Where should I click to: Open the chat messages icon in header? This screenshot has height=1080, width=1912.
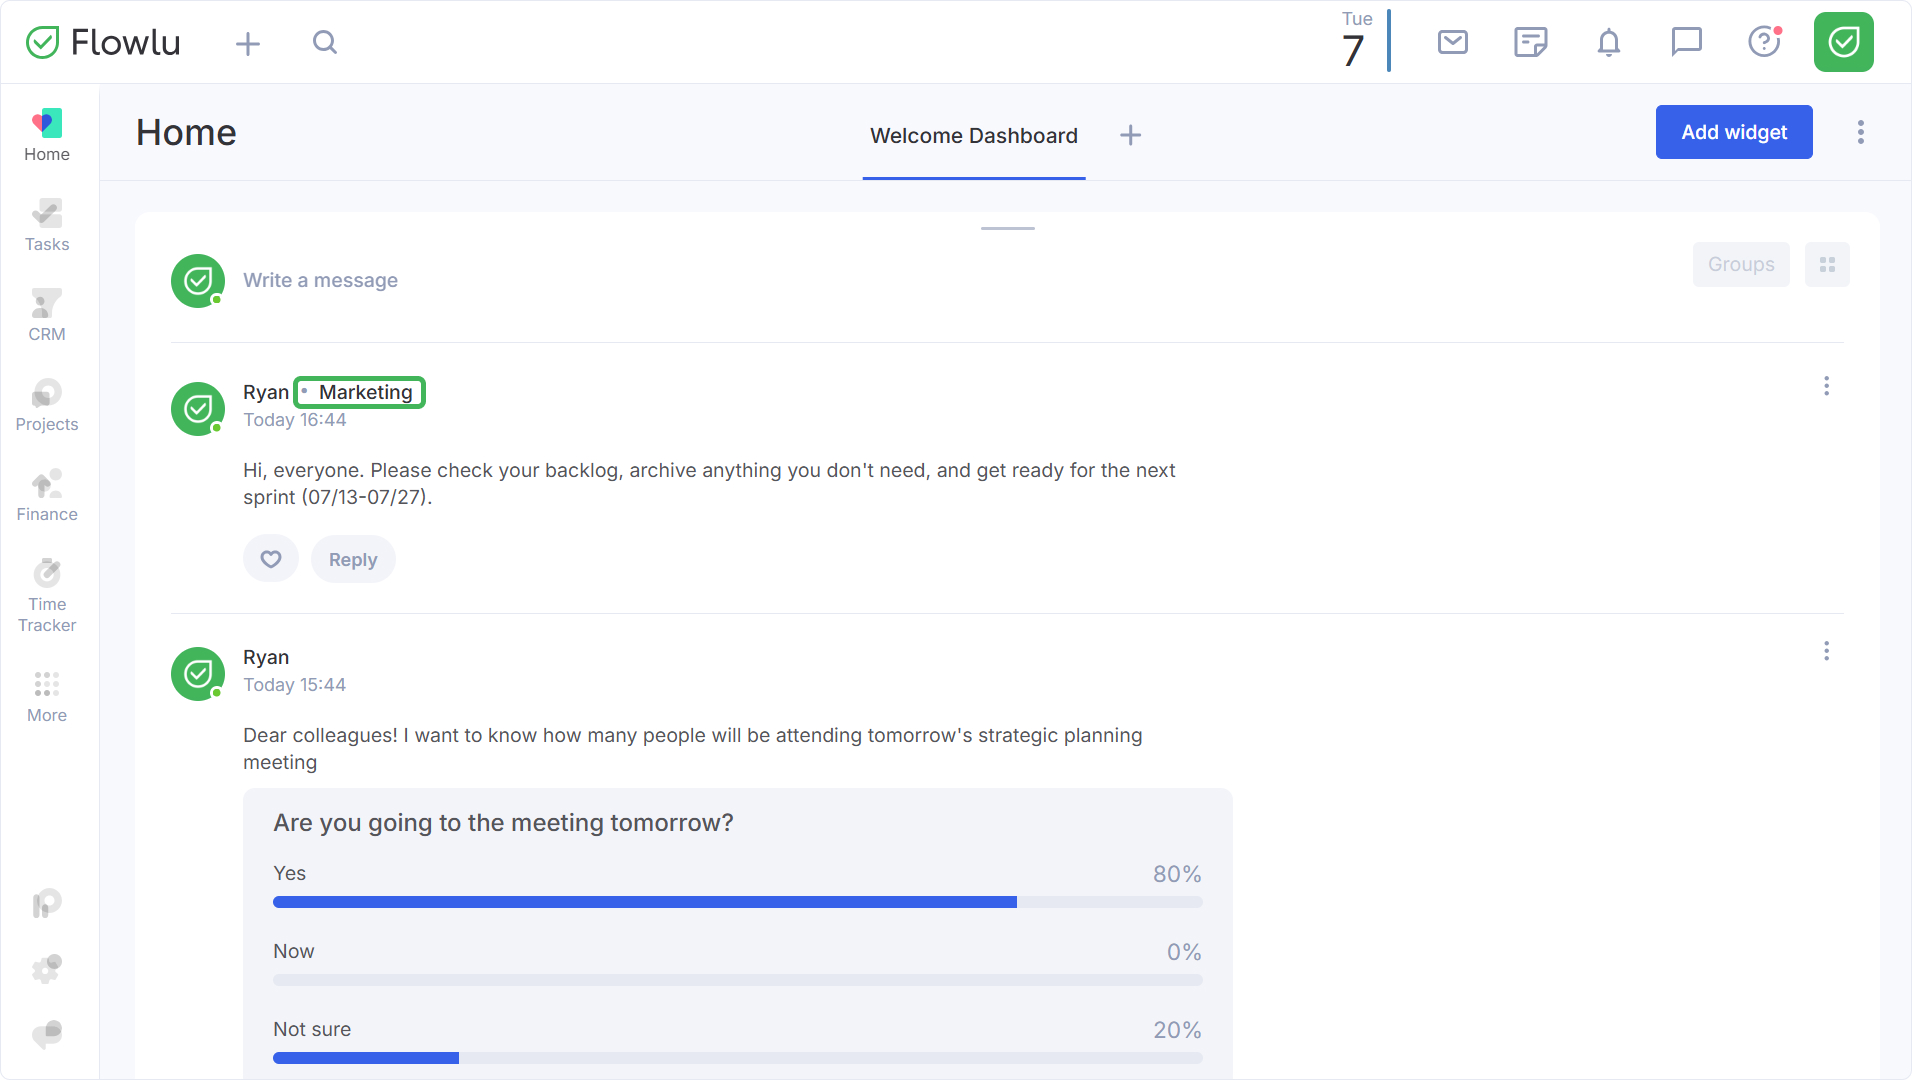point(1687,42)
